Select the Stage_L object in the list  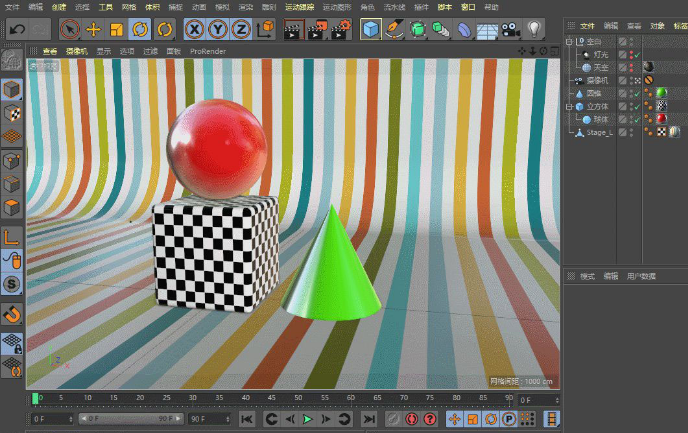598,132
